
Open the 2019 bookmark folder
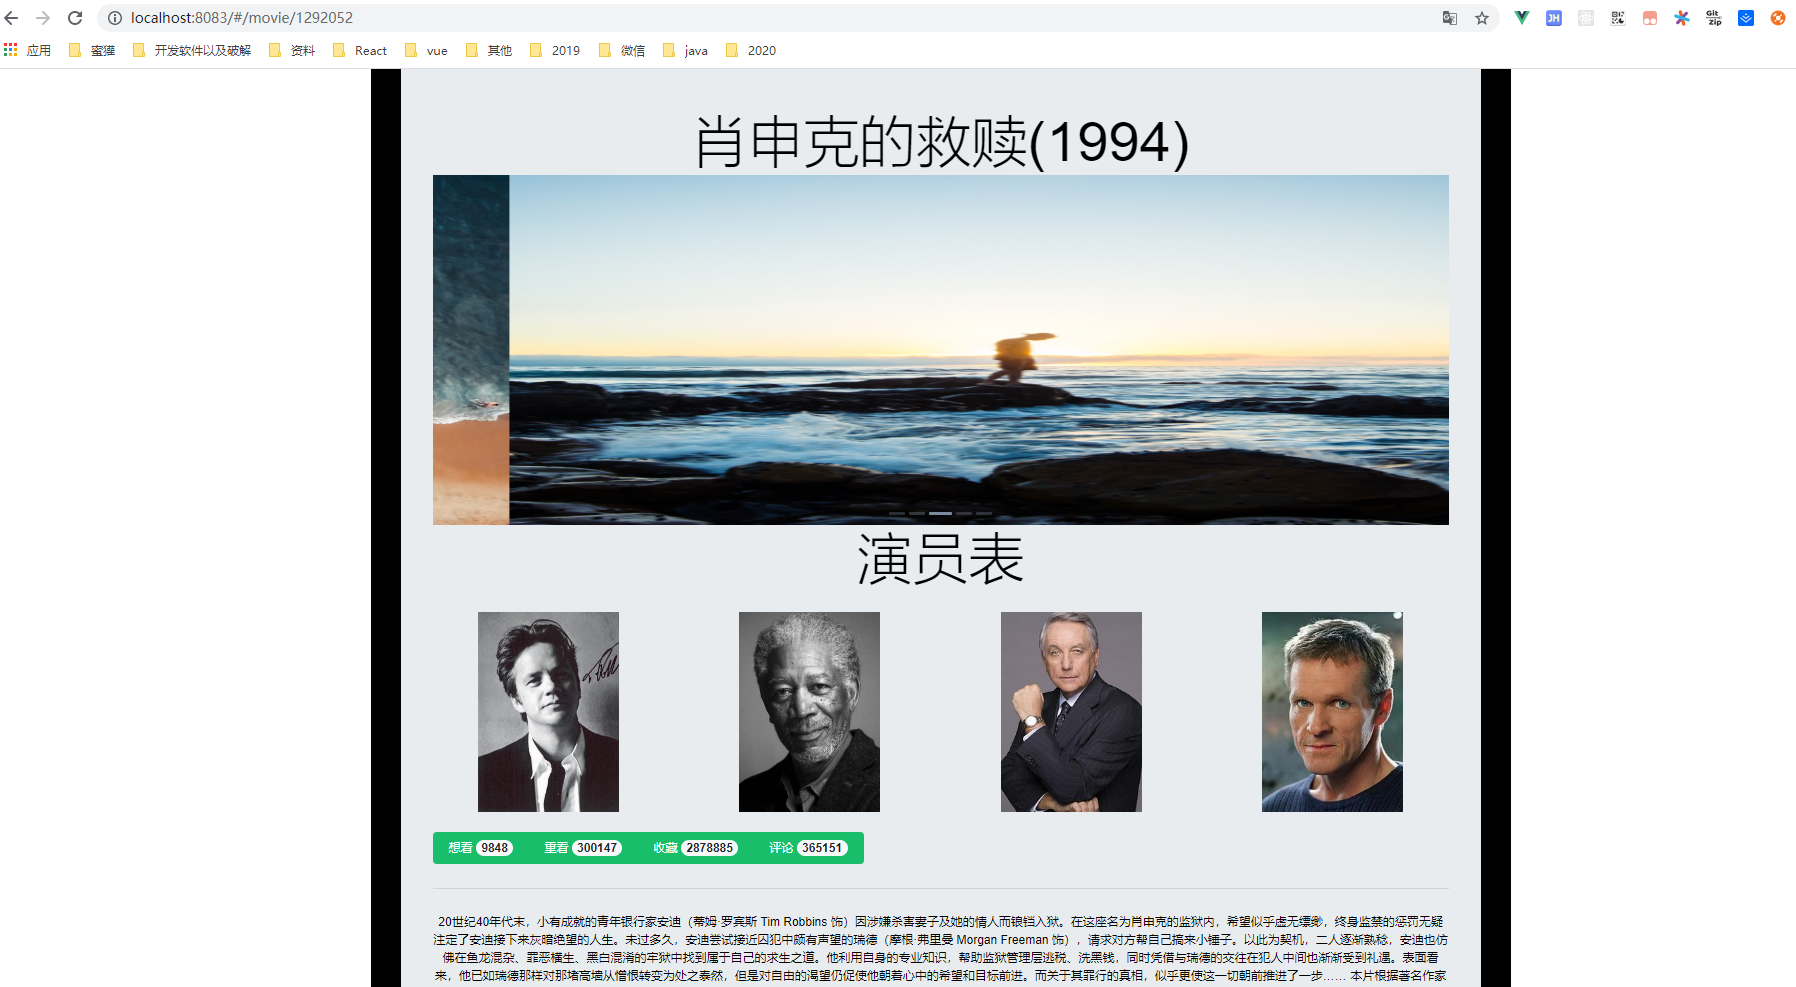pyautogui.click(x=555, y=50)
